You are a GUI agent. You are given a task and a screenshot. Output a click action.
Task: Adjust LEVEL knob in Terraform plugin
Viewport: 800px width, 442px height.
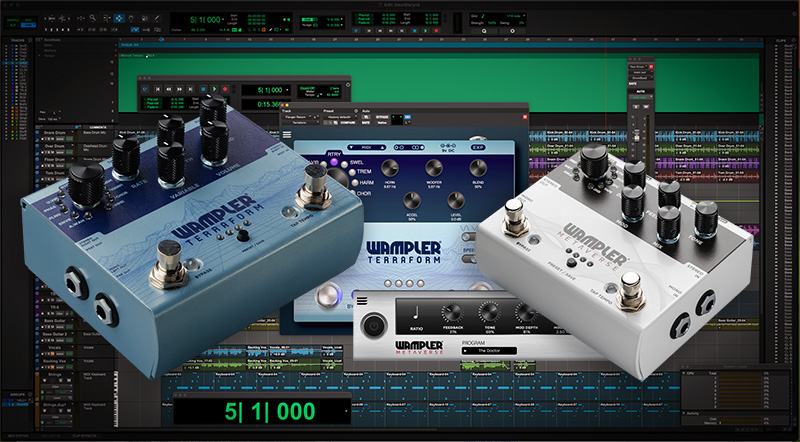[456, 201]
